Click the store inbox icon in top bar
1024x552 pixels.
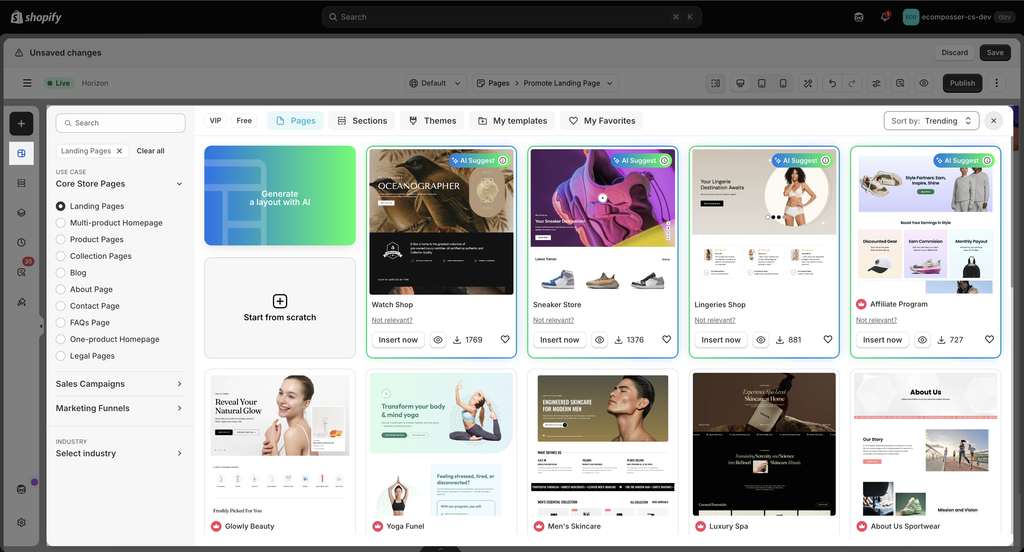(x=859, y=17)
